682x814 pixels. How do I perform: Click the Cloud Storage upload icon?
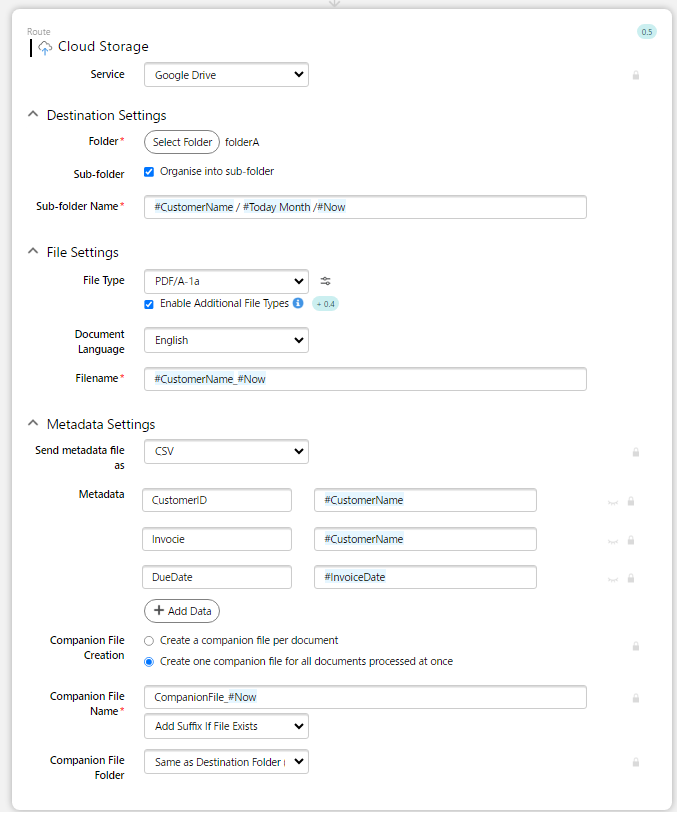[45, 48]
